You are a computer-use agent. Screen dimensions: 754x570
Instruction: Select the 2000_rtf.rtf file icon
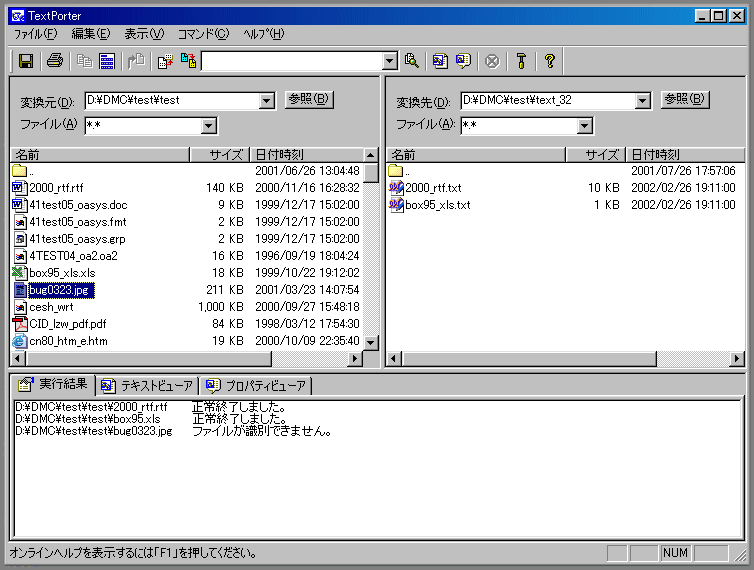[x=19, y=188]
